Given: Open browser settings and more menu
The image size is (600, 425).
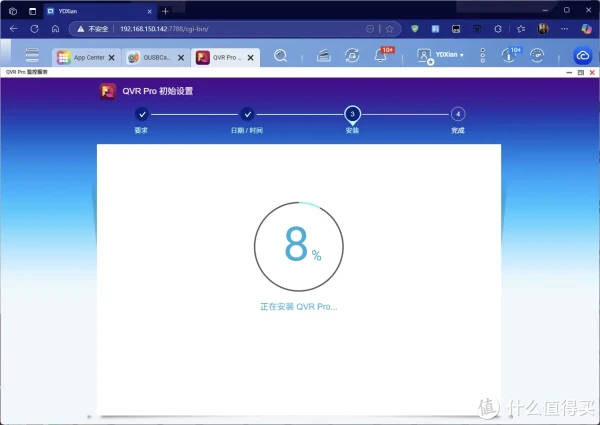Looking at the screenshot, I should [x=564, y=29].
